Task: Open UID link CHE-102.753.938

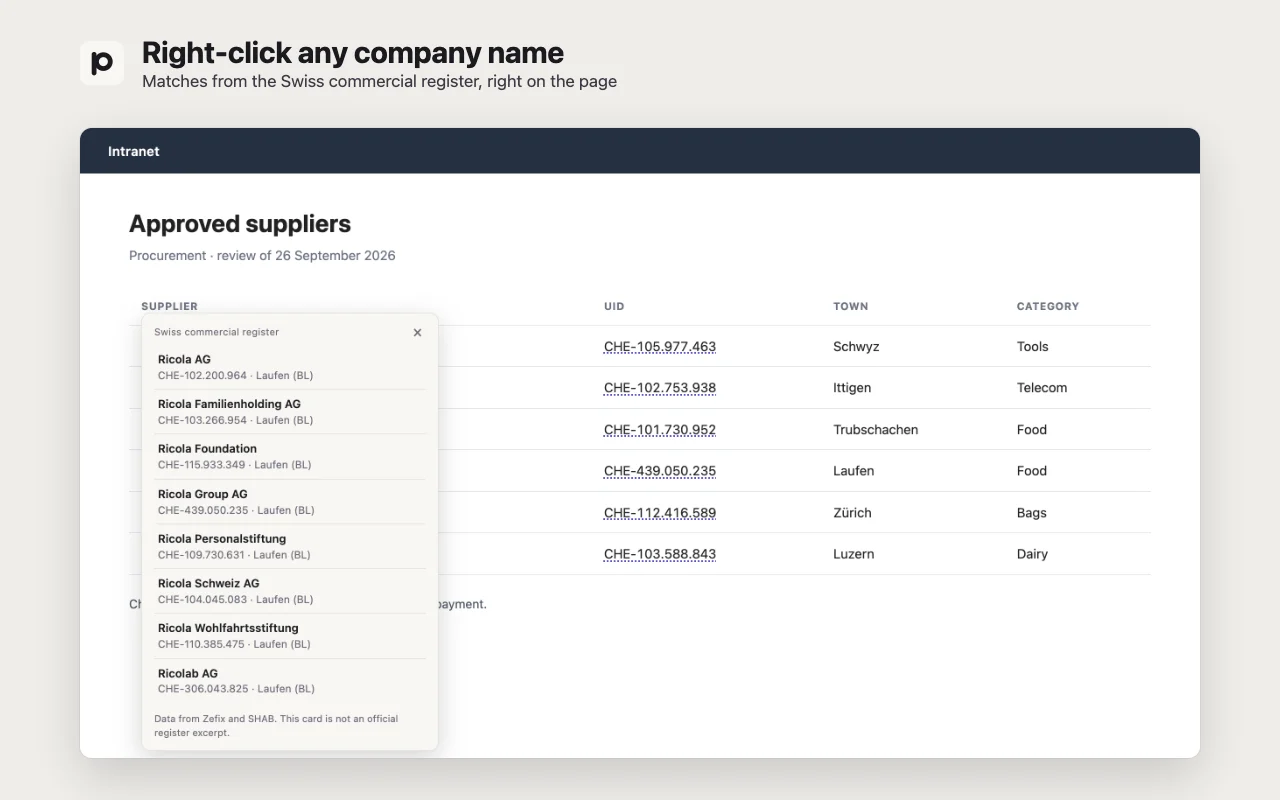Action: pos(660,388)
